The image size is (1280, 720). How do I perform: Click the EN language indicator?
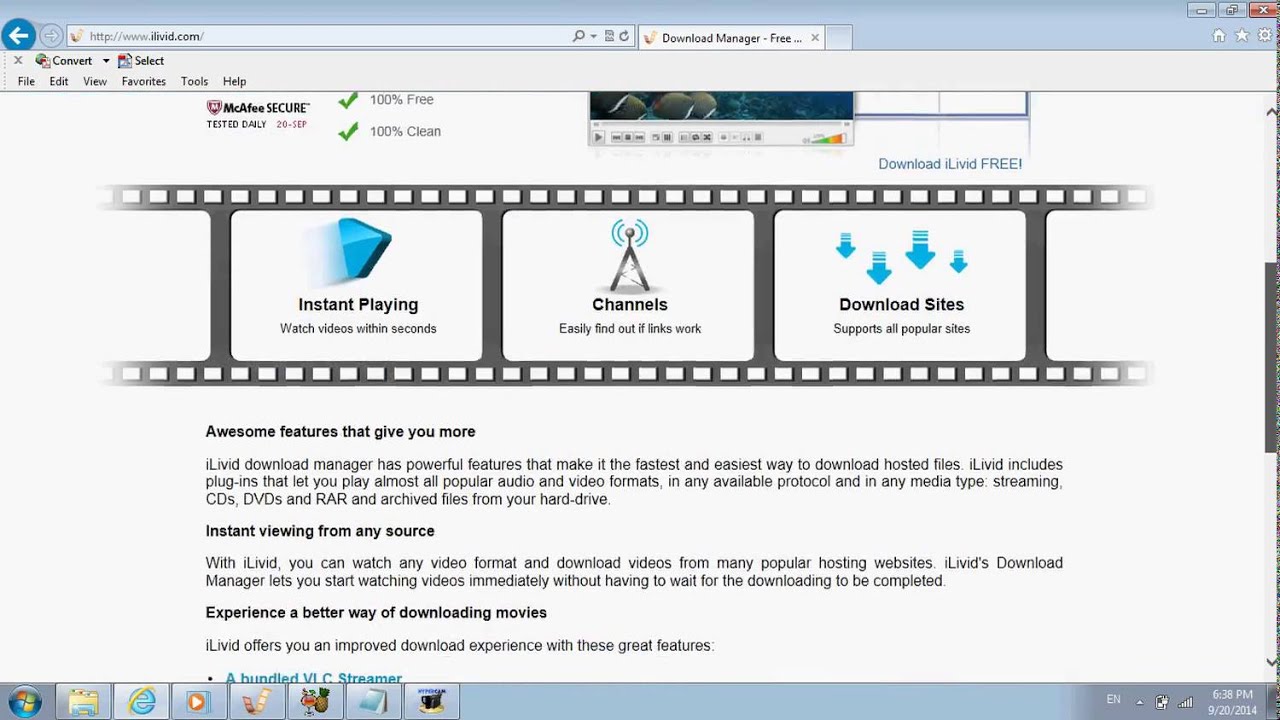[1113, 699]
